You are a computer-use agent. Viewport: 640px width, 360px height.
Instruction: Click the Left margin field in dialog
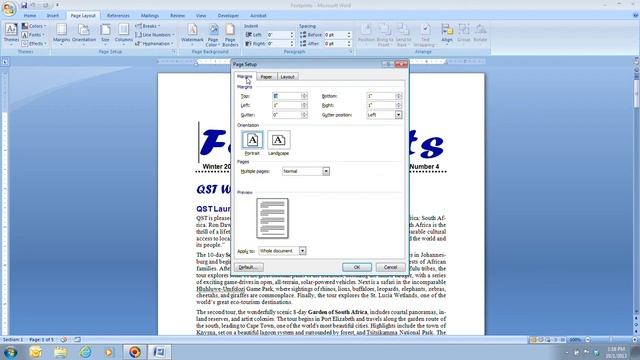pyautogui.click(x=287, y=105)
